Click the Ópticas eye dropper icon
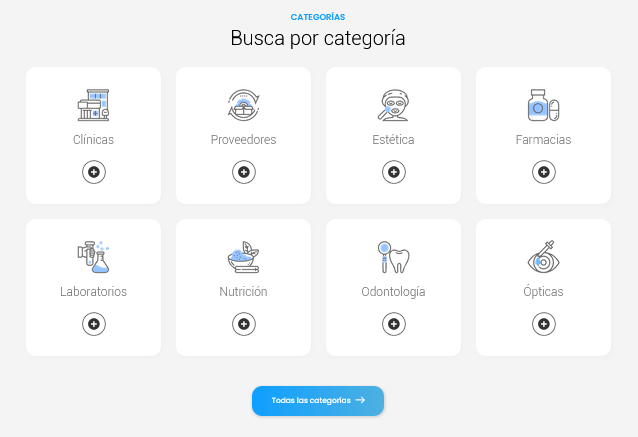638x437 pixels. point(543,256)
